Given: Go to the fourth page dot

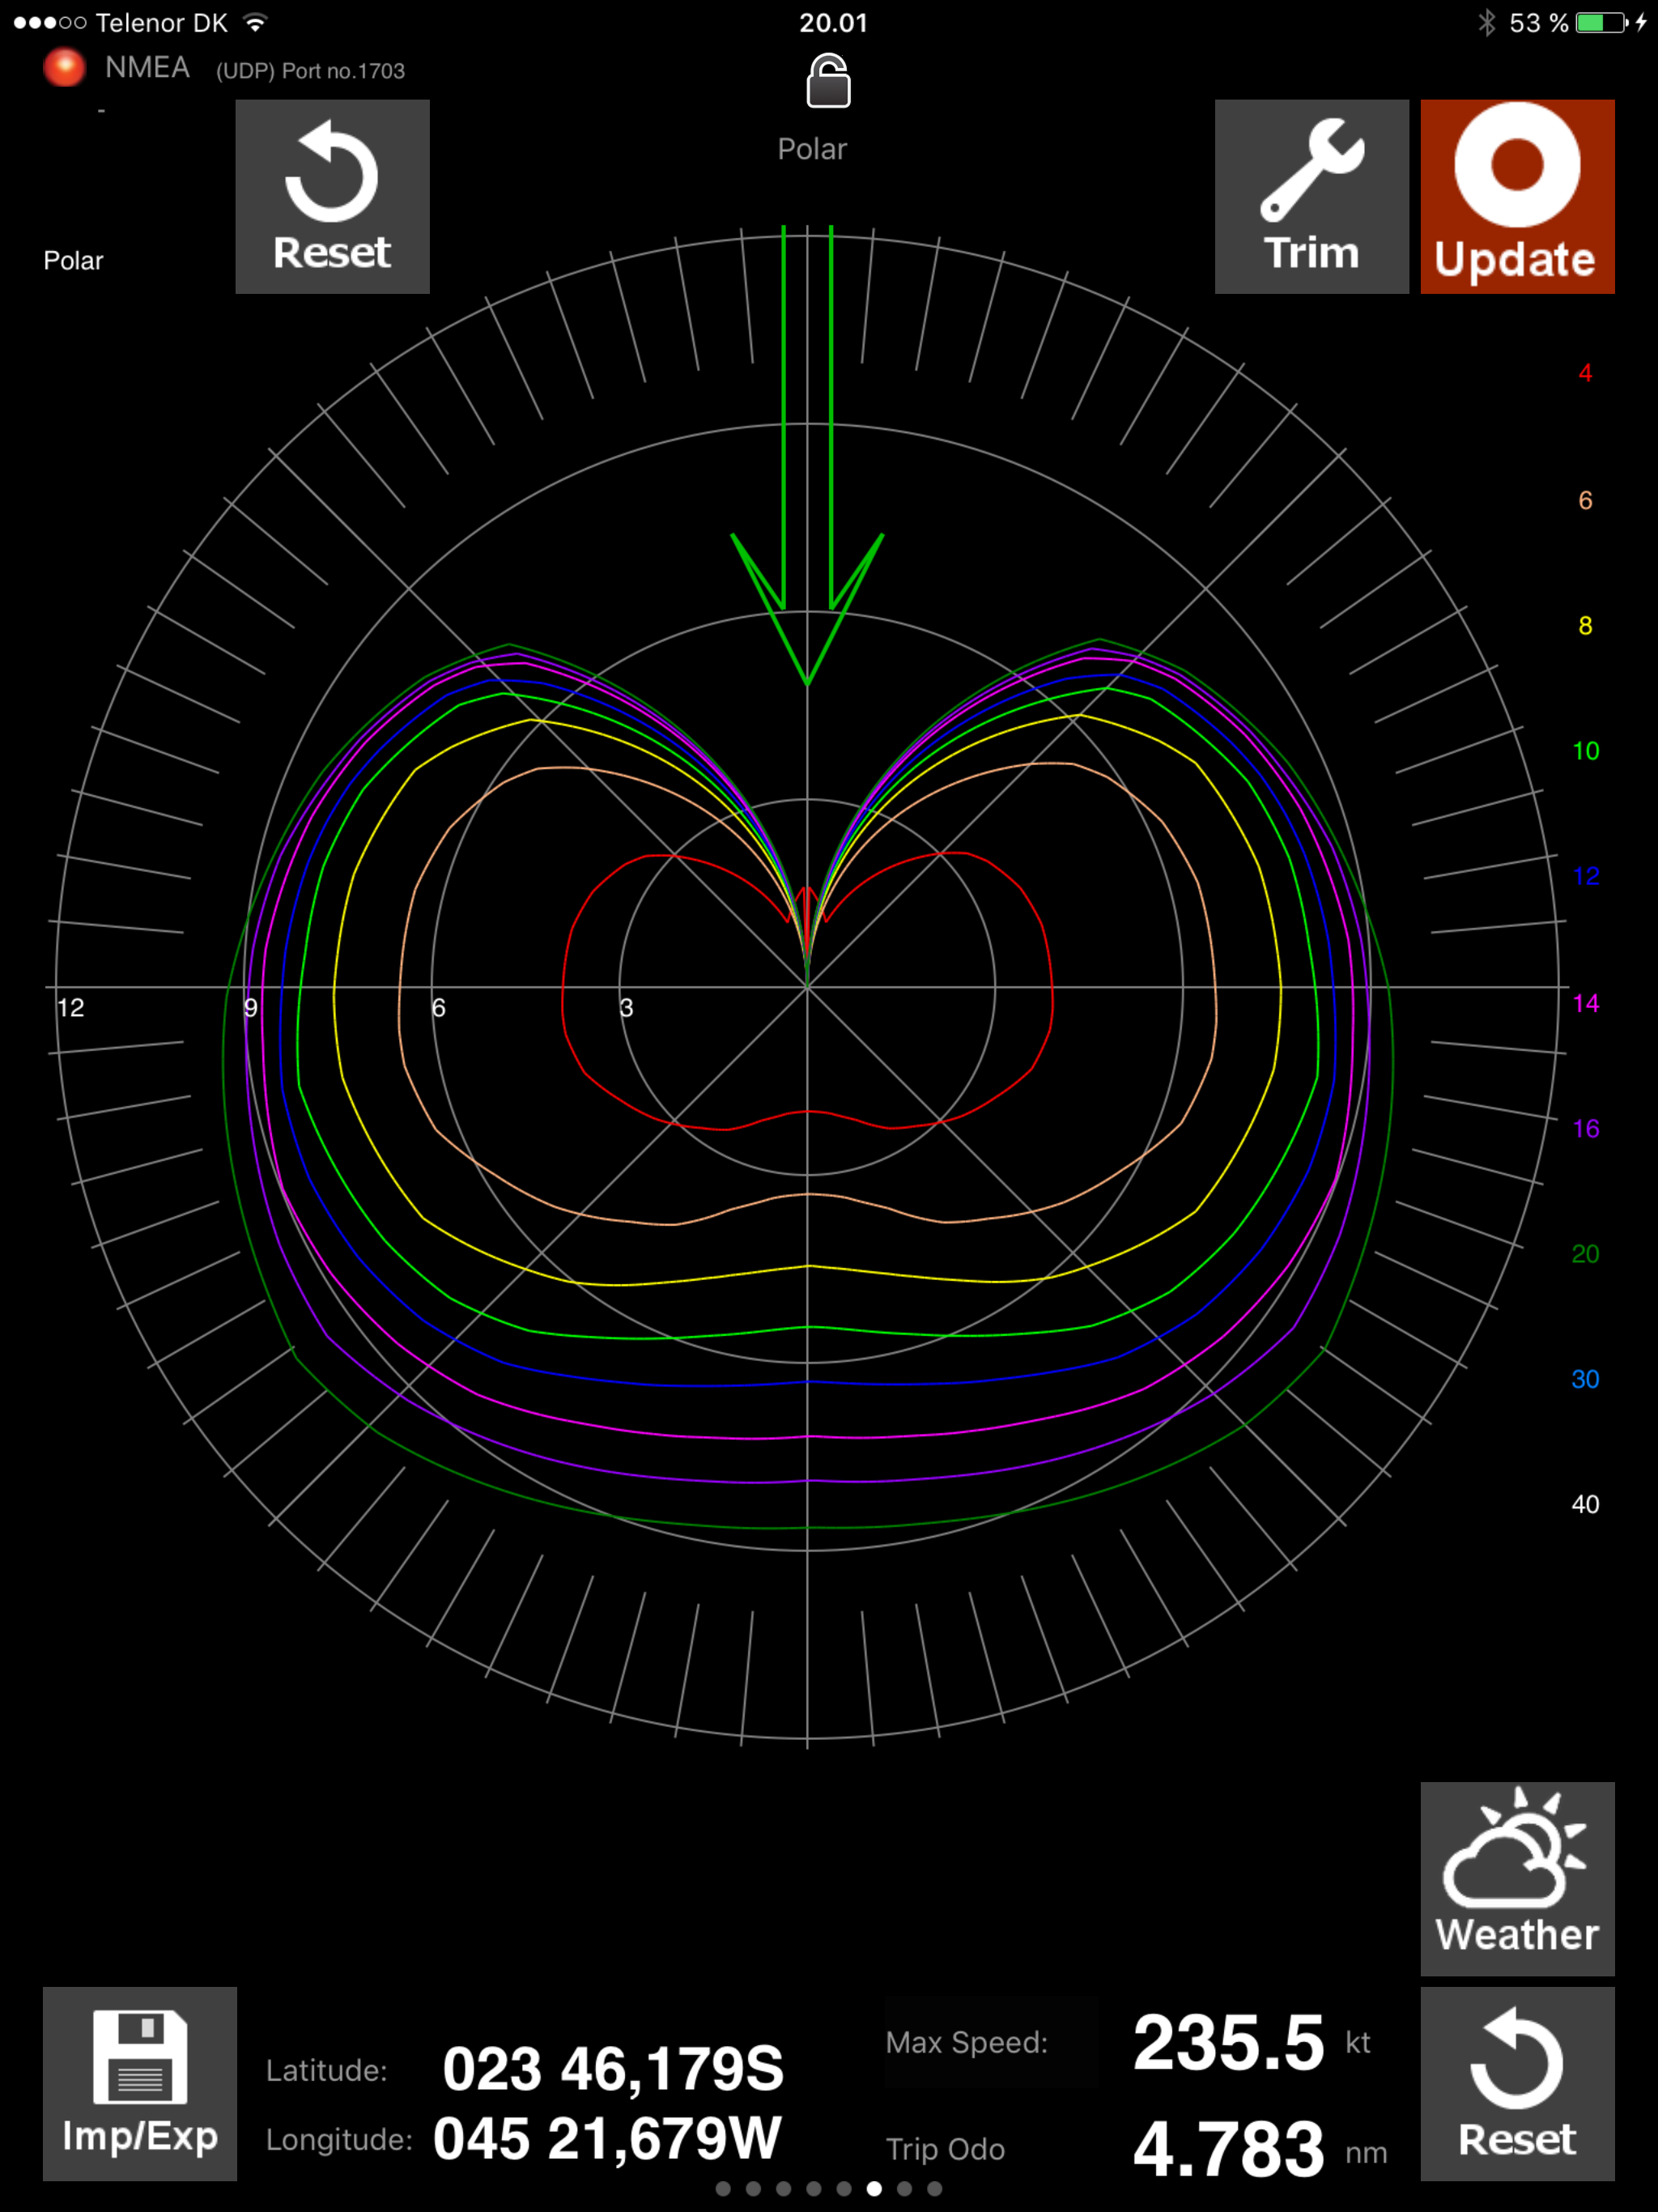Looking at the screenshot, I should [x=813, y=2189].
